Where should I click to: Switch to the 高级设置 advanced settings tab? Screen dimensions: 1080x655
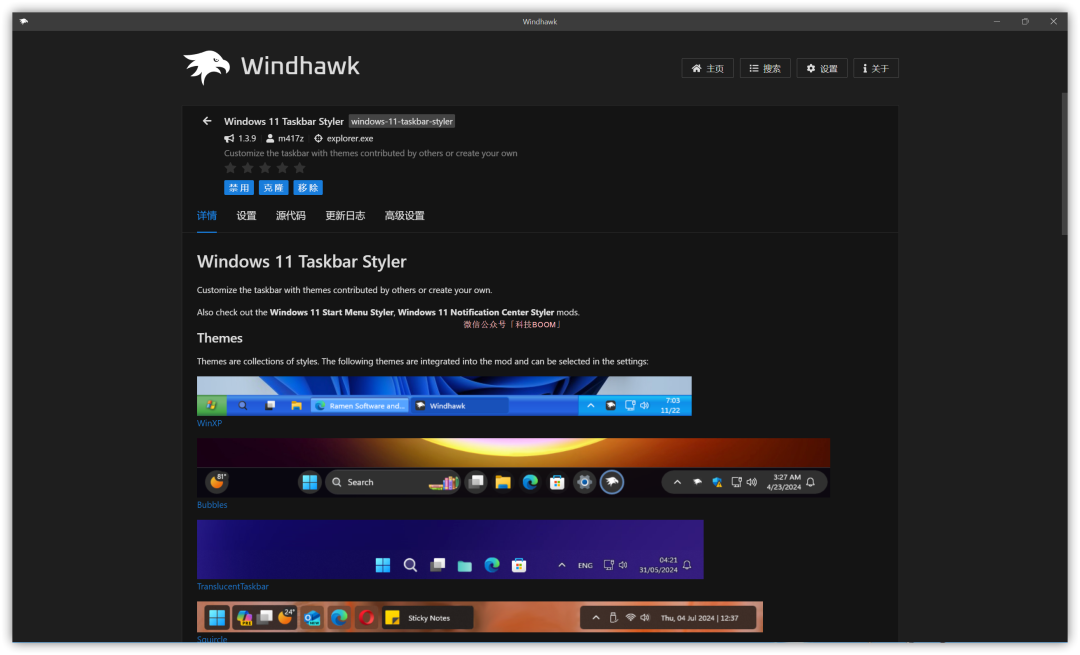(404, 216)
